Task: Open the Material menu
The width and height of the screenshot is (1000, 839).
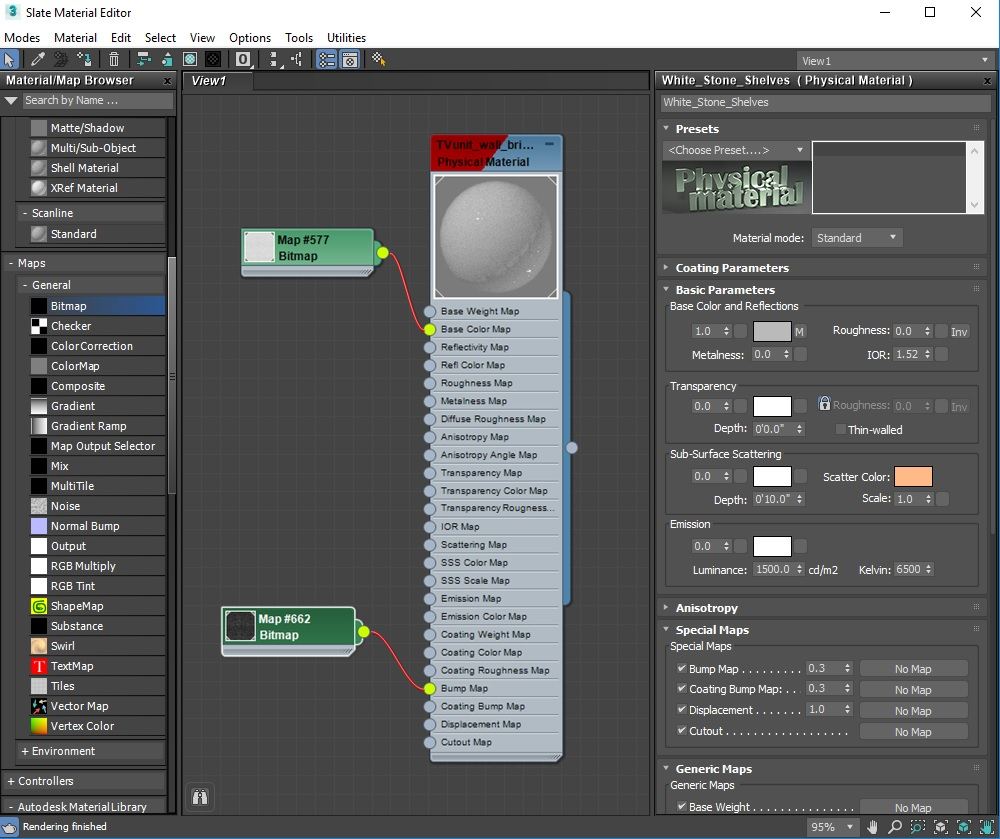Action: [x=75, y=37]
